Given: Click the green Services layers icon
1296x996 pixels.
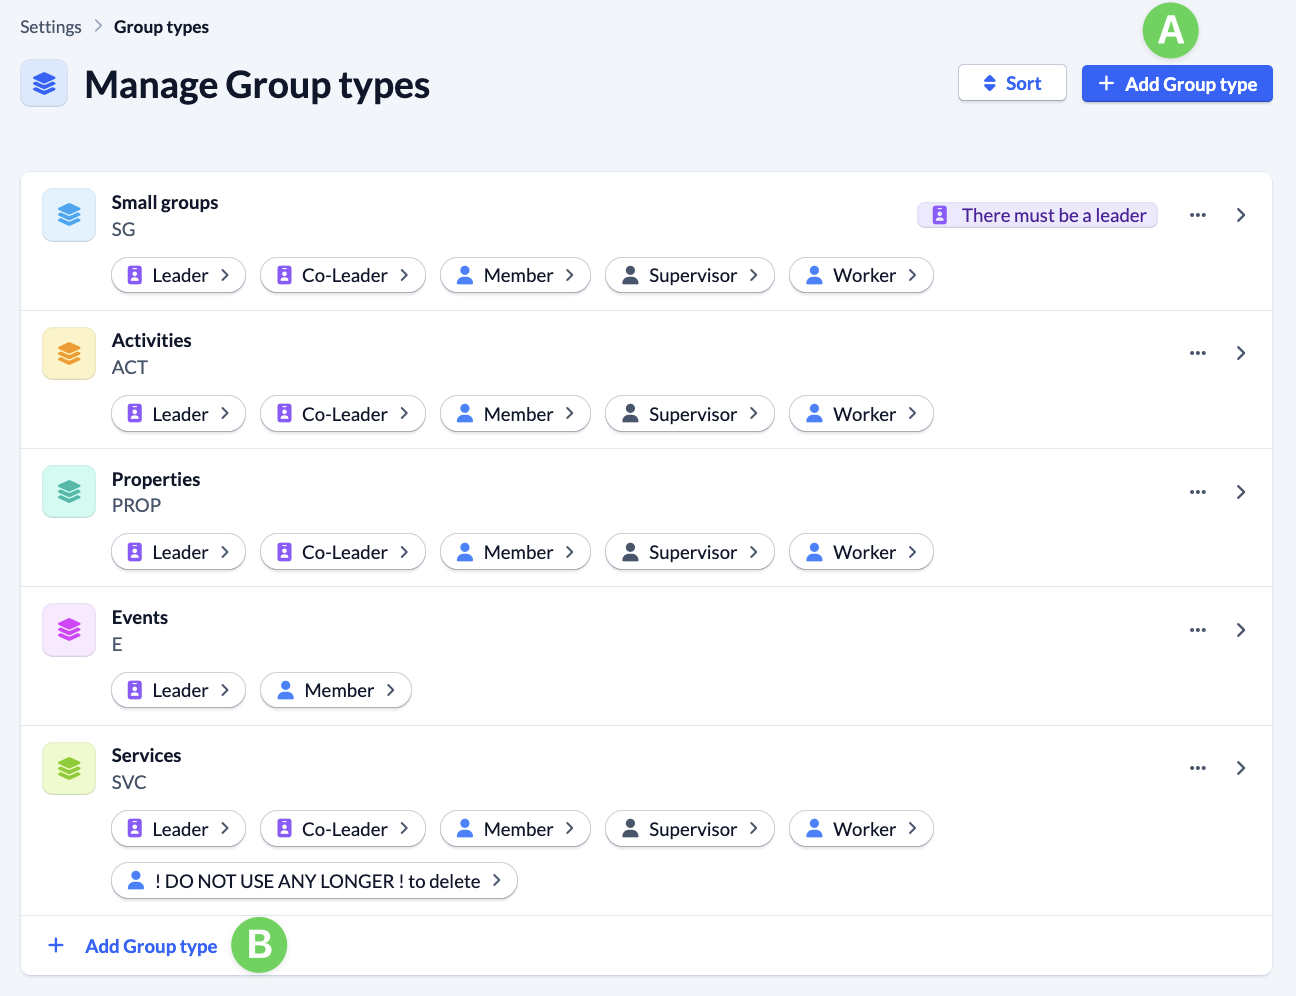Looking at the screenshot, I should (x=69, y=768).
